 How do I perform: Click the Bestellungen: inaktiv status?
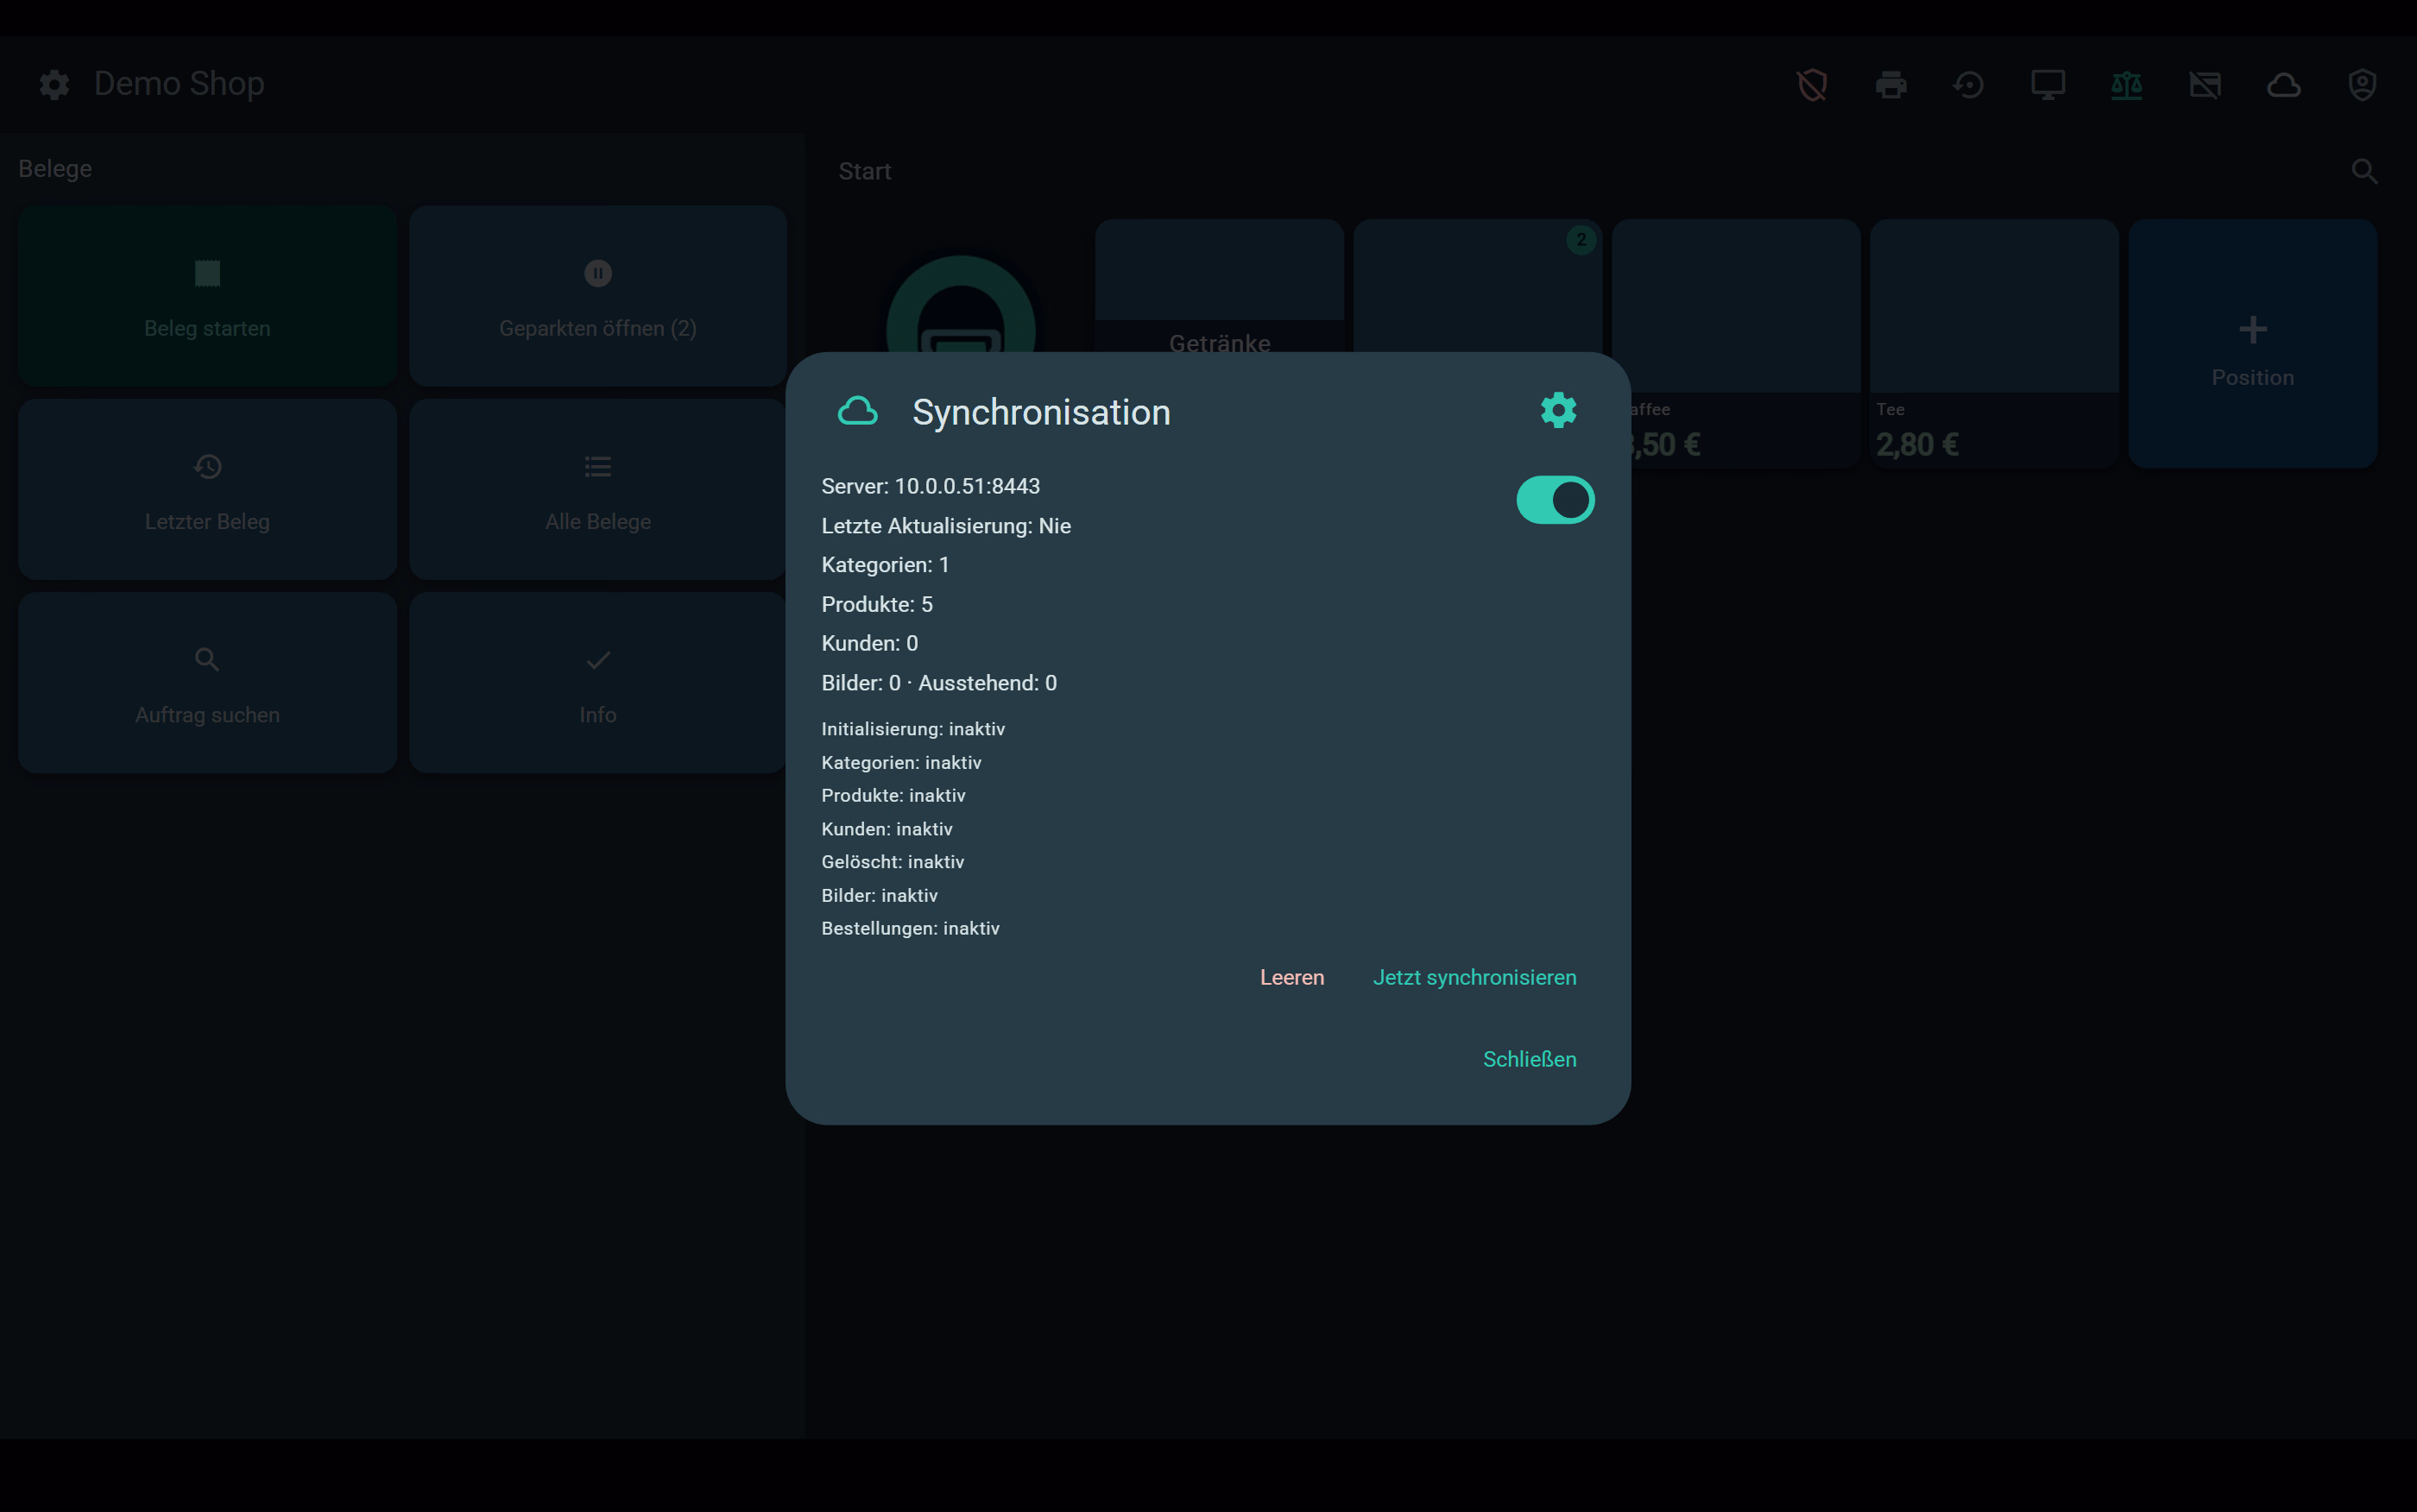pos(910,928)
